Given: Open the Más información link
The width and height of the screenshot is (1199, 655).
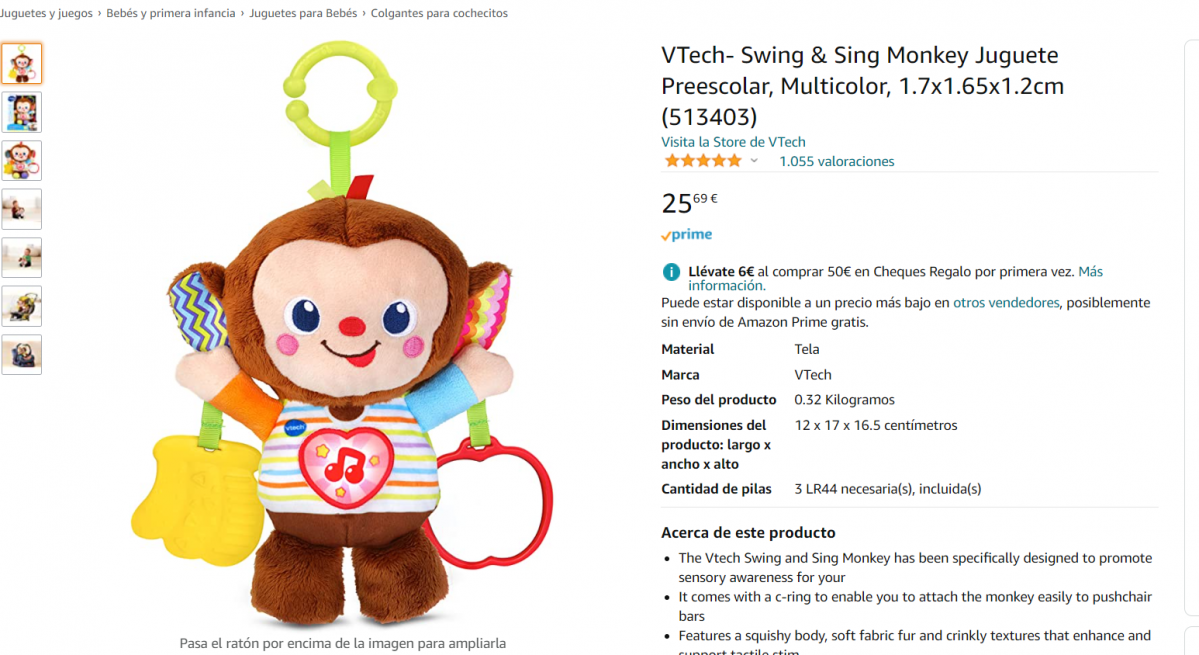Looking at the screenshot, I should click(x=895, y=278).
